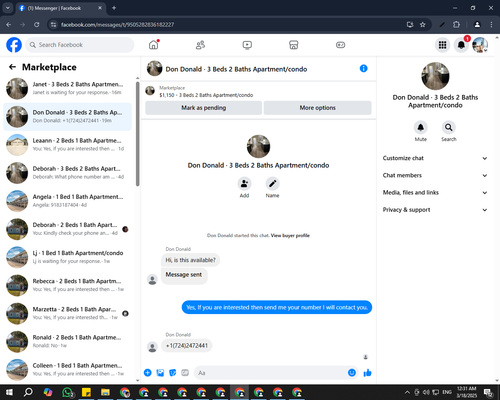Click the 'Hi, is this available?' message
Viewport: 500px width, 400px height.
click(x=190, y=260)
